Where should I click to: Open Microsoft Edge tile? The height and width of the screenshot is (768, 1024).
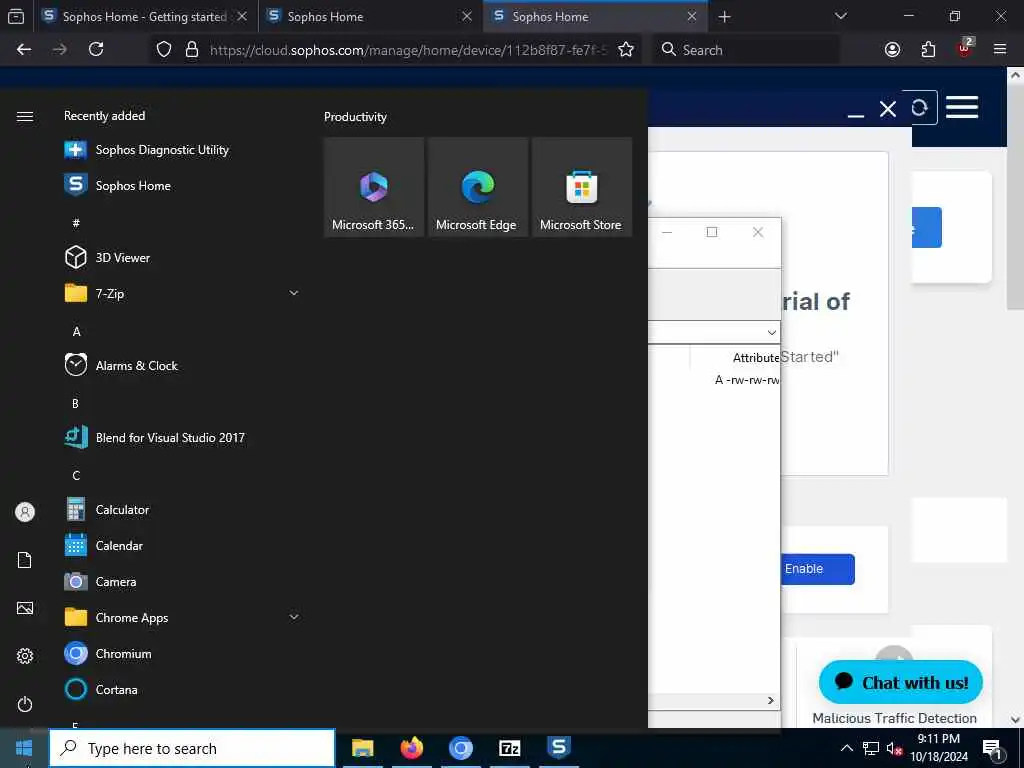click(x=477, y=187)
